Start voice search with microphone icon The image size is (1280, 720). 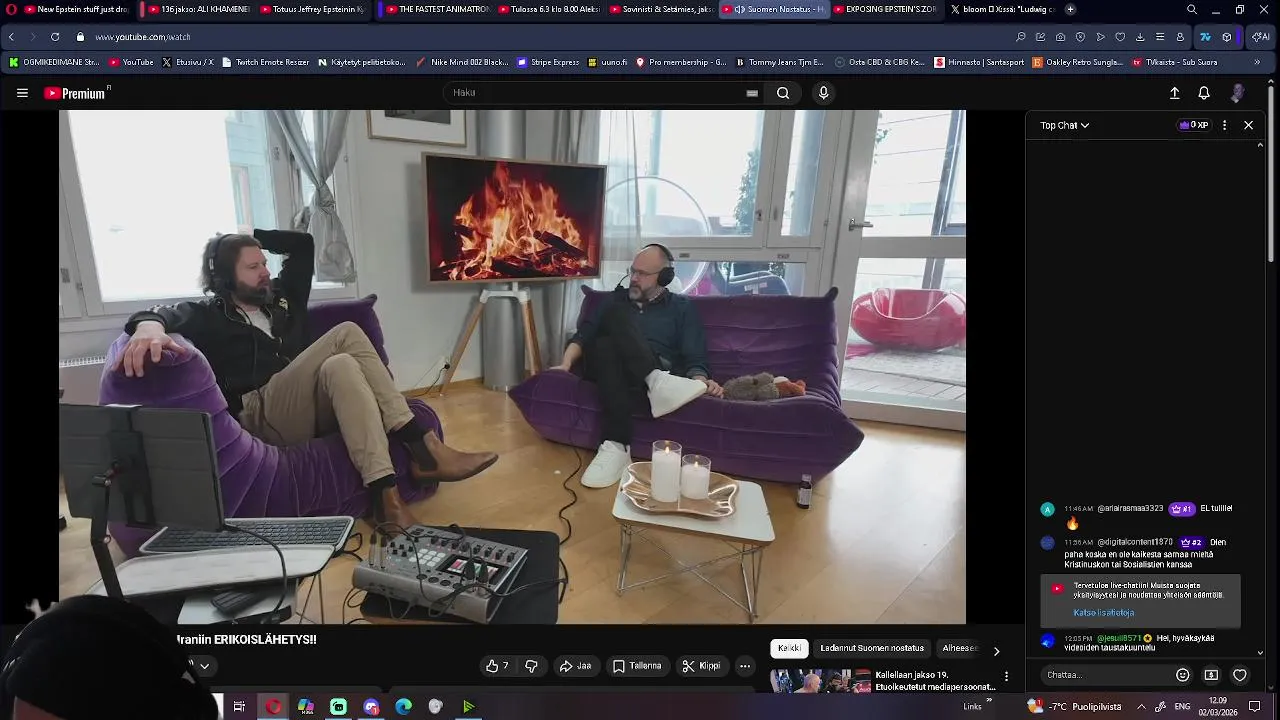823,93
